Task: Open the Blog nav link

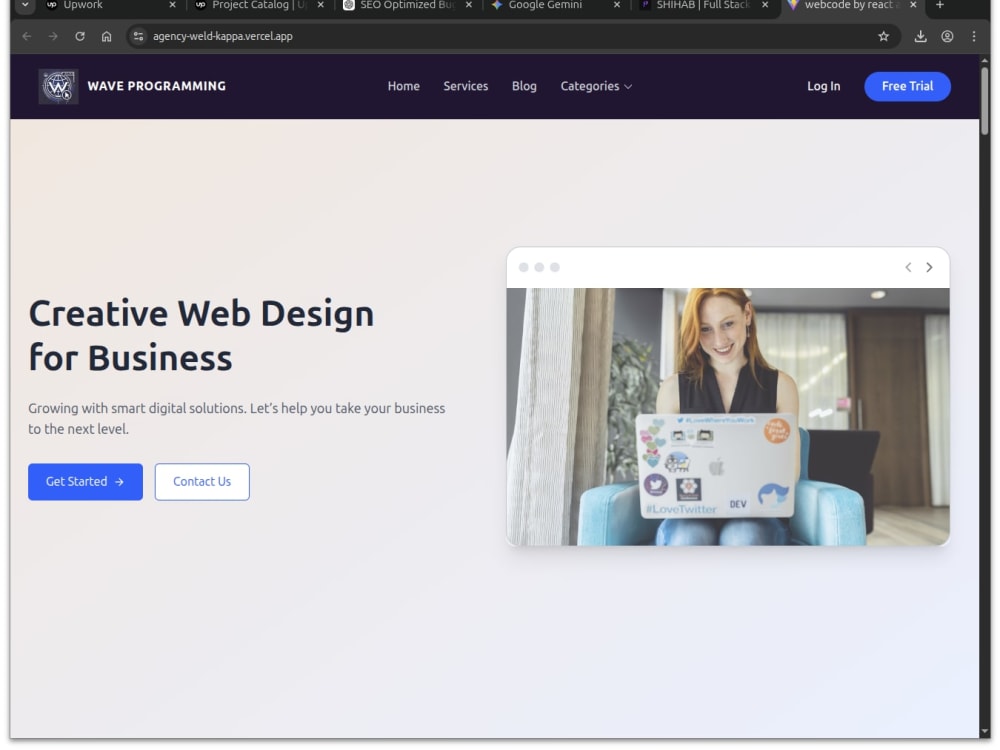Action: (524, 86)
